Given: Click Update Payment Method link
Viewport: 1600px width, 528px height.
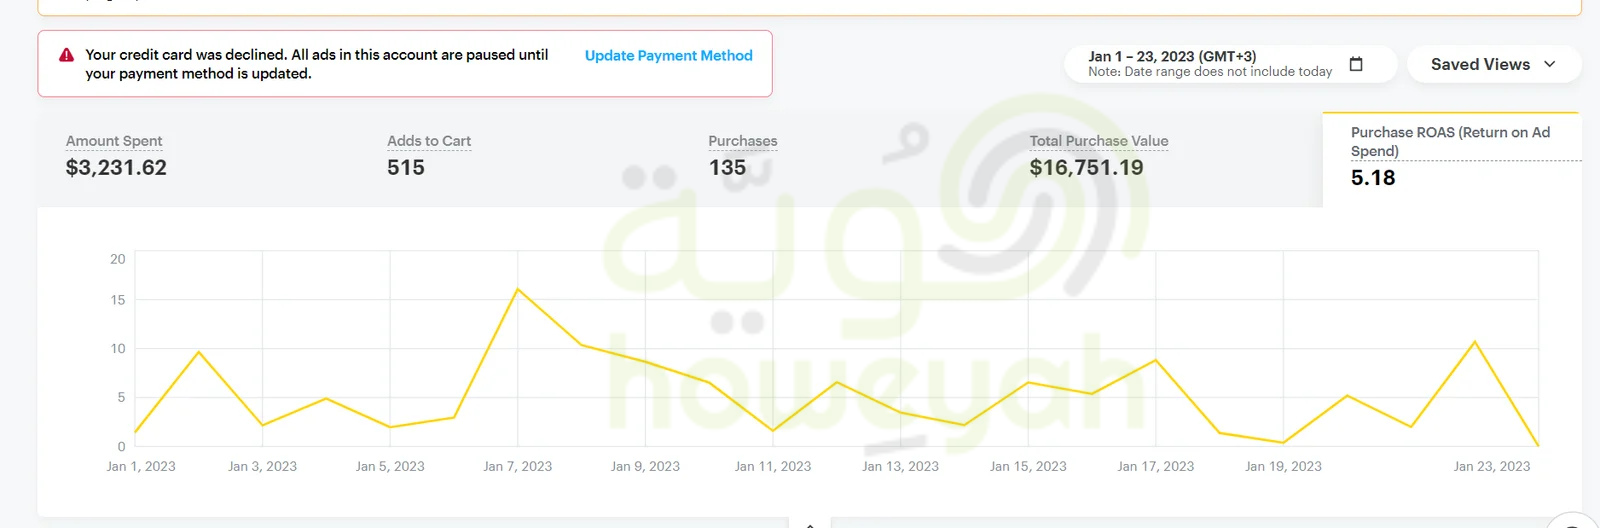Looking at the screenshot, I should 668,56.
